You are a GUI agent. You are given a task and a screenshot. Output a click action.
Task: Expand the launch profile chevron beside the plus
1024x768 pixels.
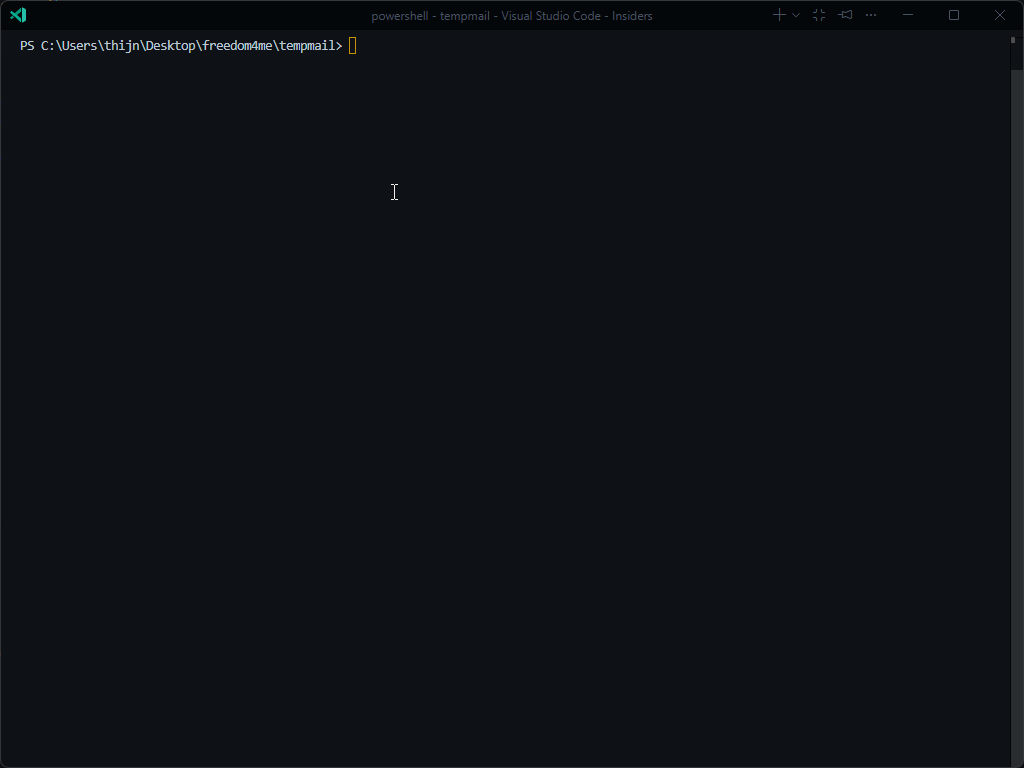[796, 15]
